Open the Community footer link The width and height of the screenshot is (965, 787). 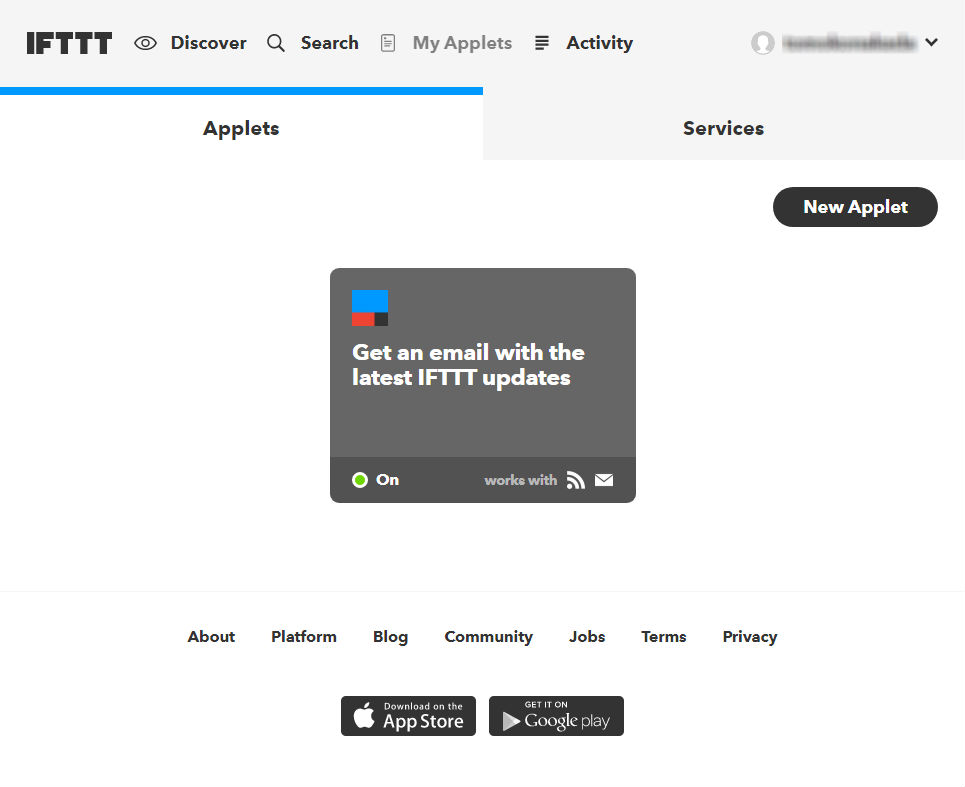[x=488, y=636]
